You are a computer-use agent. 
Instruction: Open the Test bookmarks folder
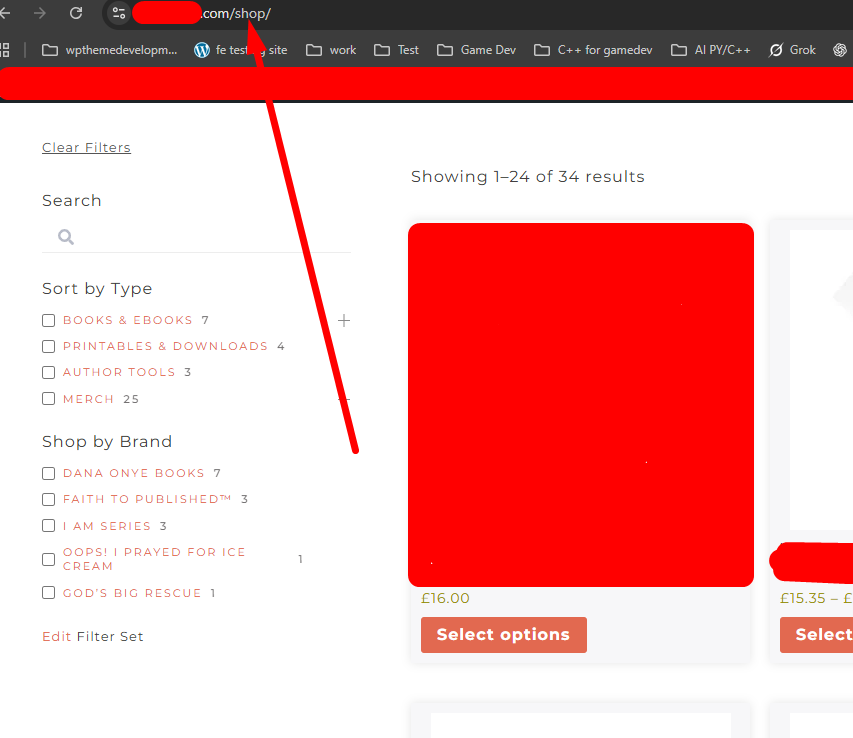tap(397, 50)
